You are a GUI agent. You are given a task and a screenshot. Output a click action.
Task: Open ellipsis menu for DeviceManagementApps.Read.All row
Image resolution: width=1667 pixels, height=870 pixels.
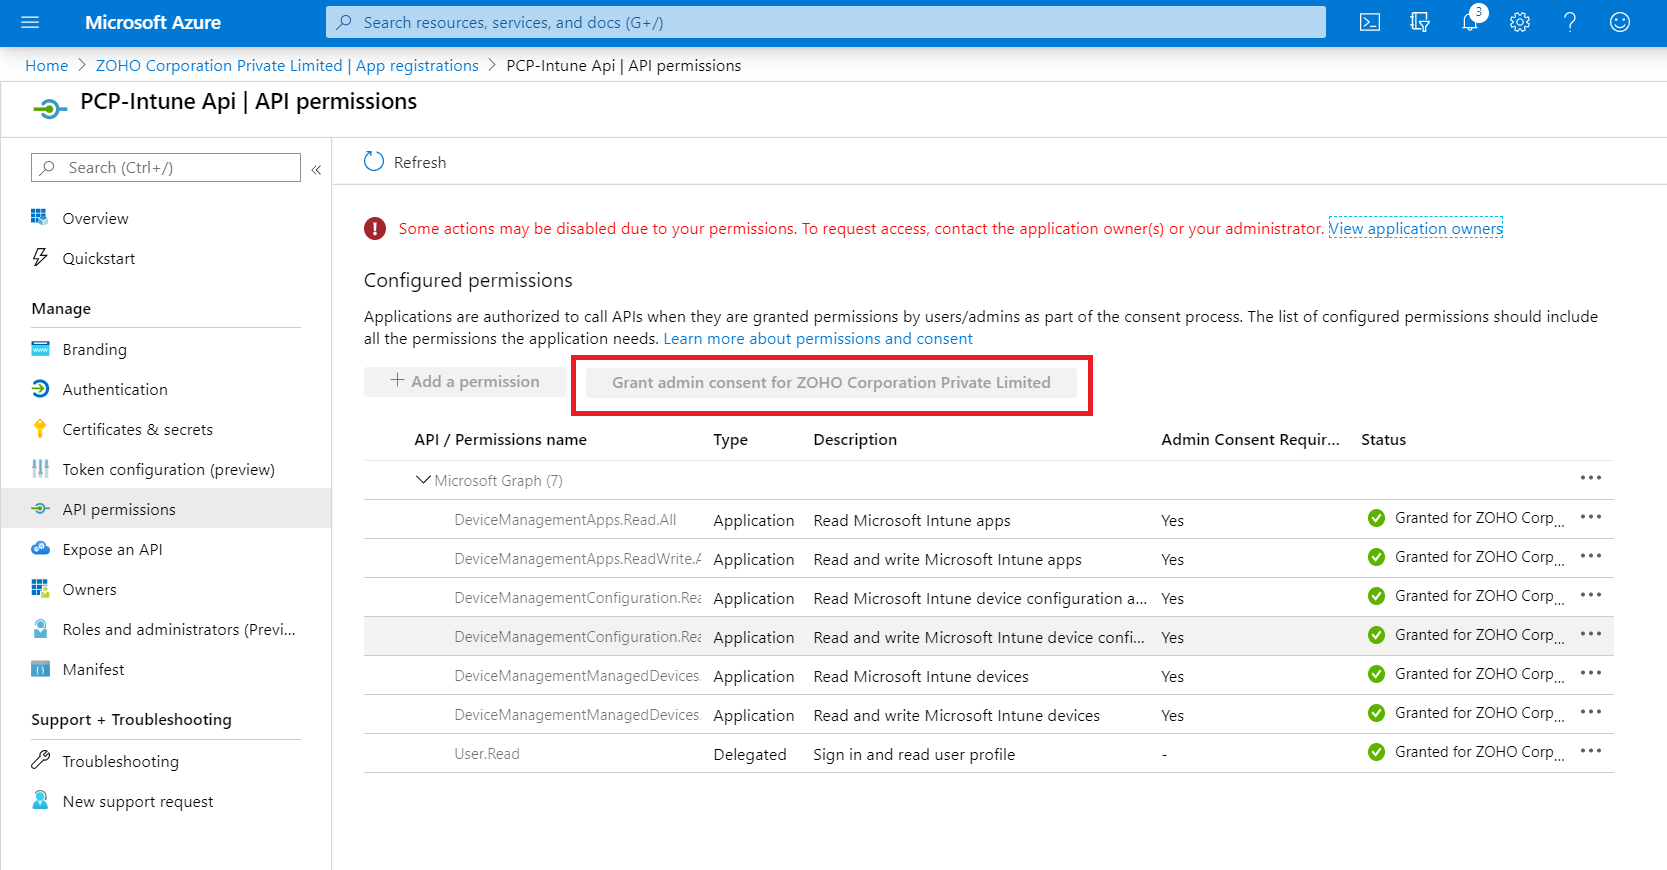(1590, 517)
